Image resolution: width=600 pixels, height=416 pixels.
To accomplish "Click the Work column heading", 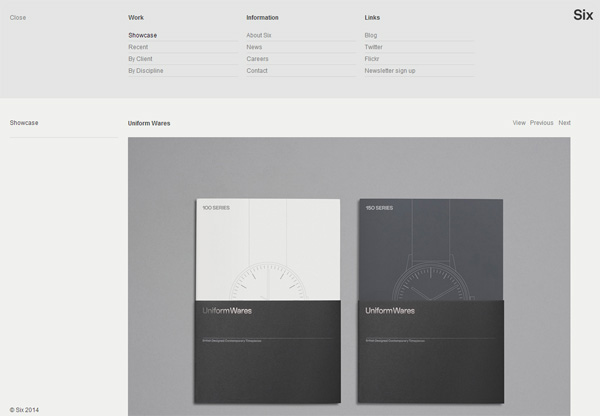I will click(136, 18).
